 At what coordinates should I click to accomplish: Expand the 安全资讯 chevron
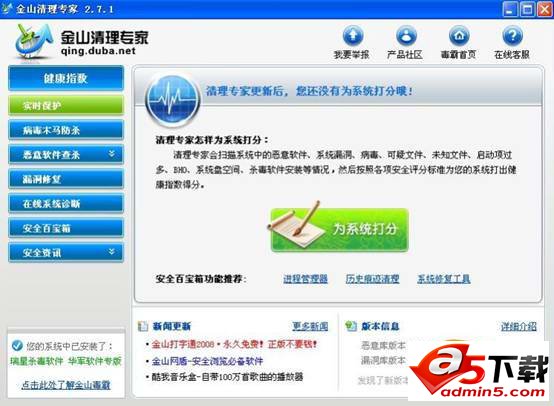click(112, 251)
